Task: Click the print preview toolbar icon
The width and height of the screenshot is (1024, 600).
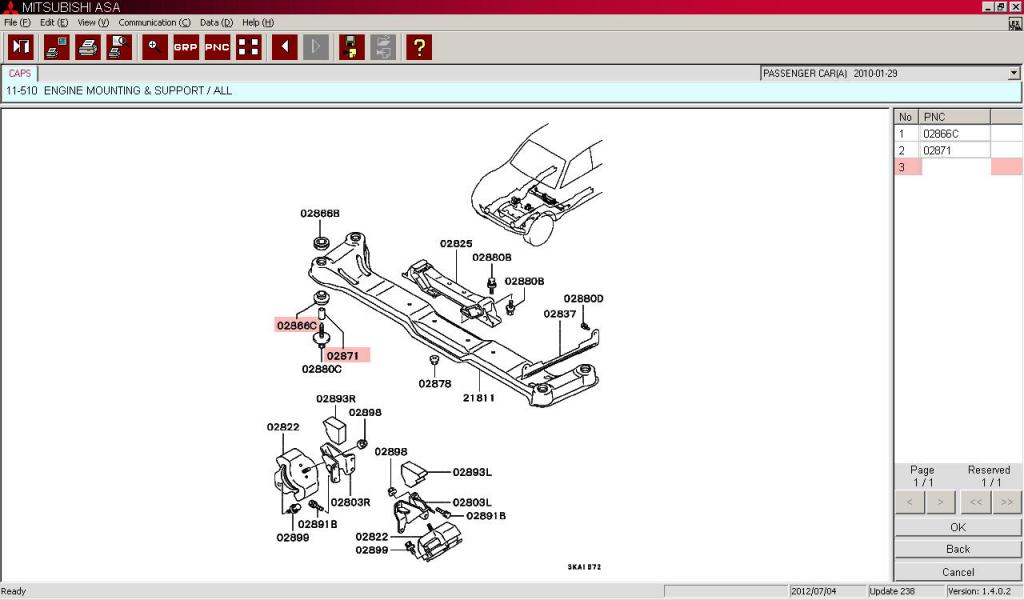Action: click(120, 47)
